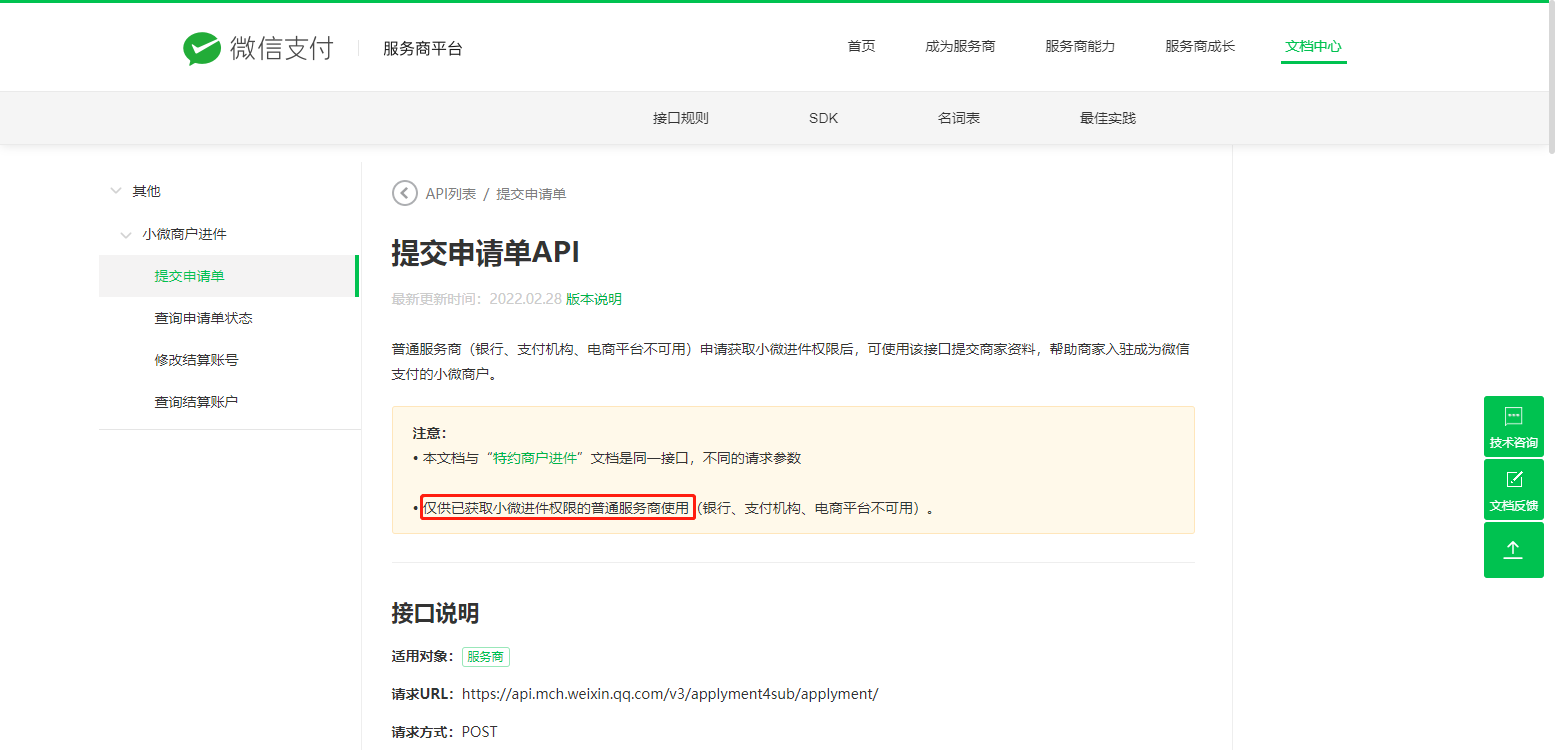Click the 最新更新时间 date text

click(x=476, y=299)
